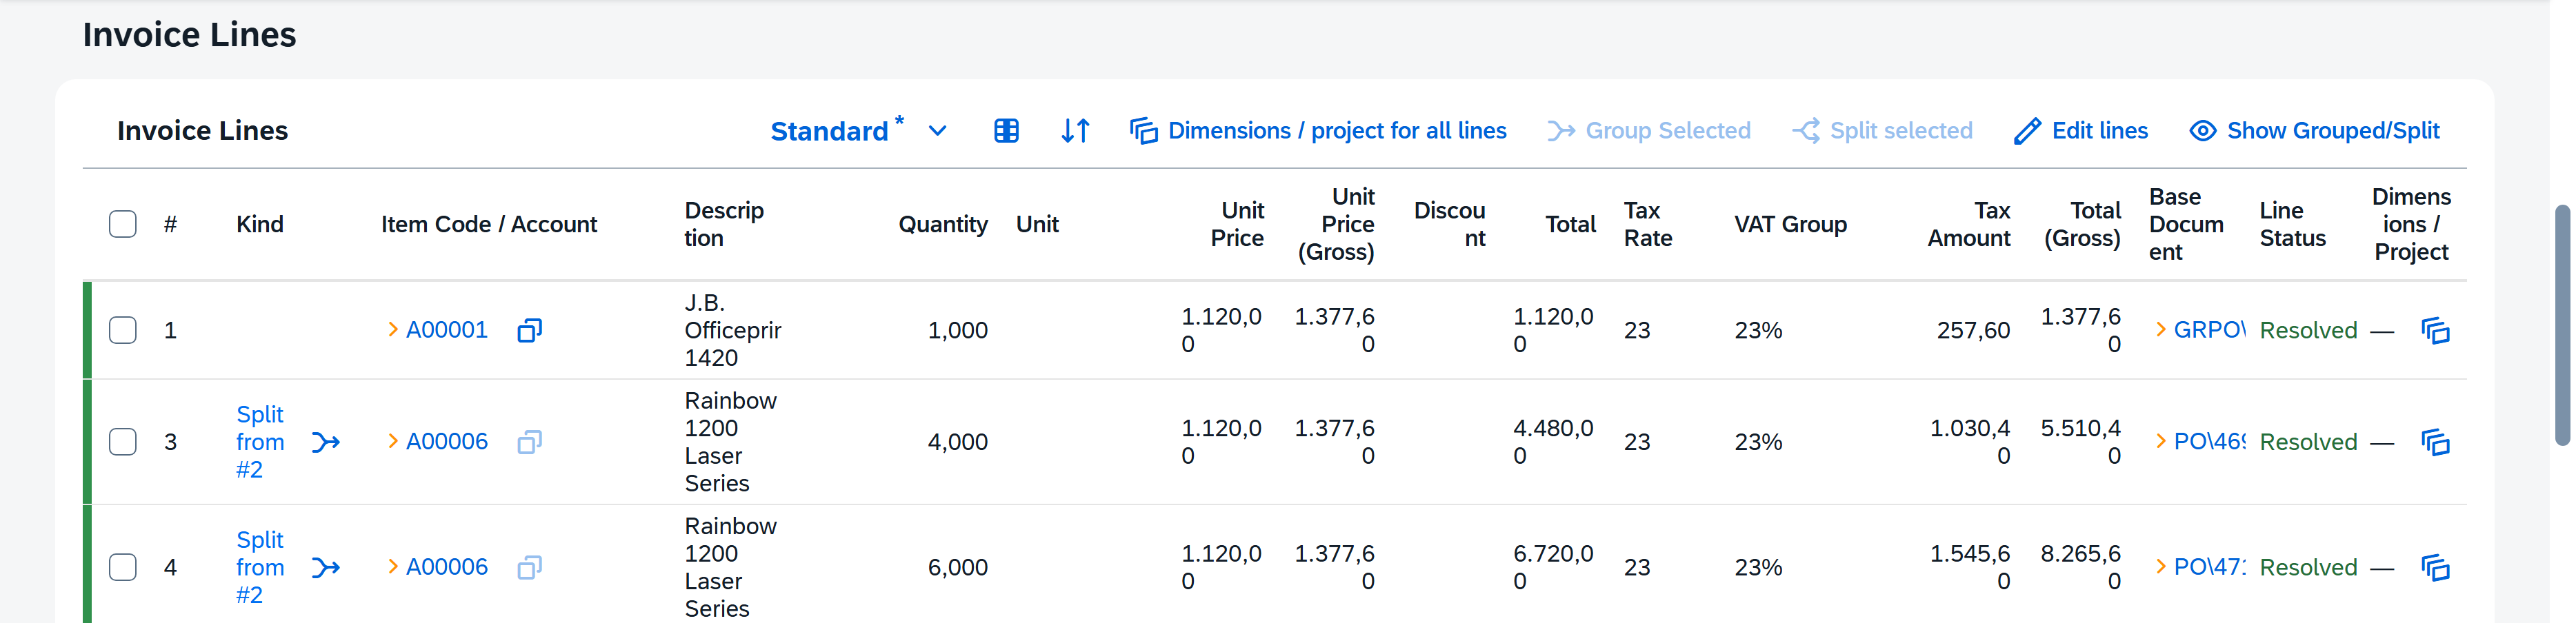Click the VAT Group column header
2576x623 pixels.
[1790, 224]
